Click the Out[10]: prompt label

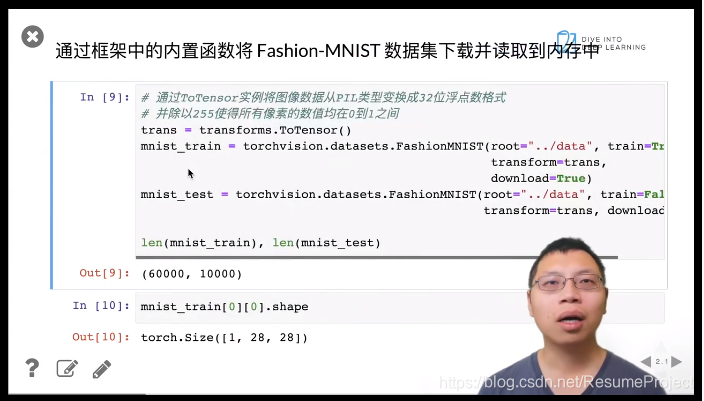(101, 337)
